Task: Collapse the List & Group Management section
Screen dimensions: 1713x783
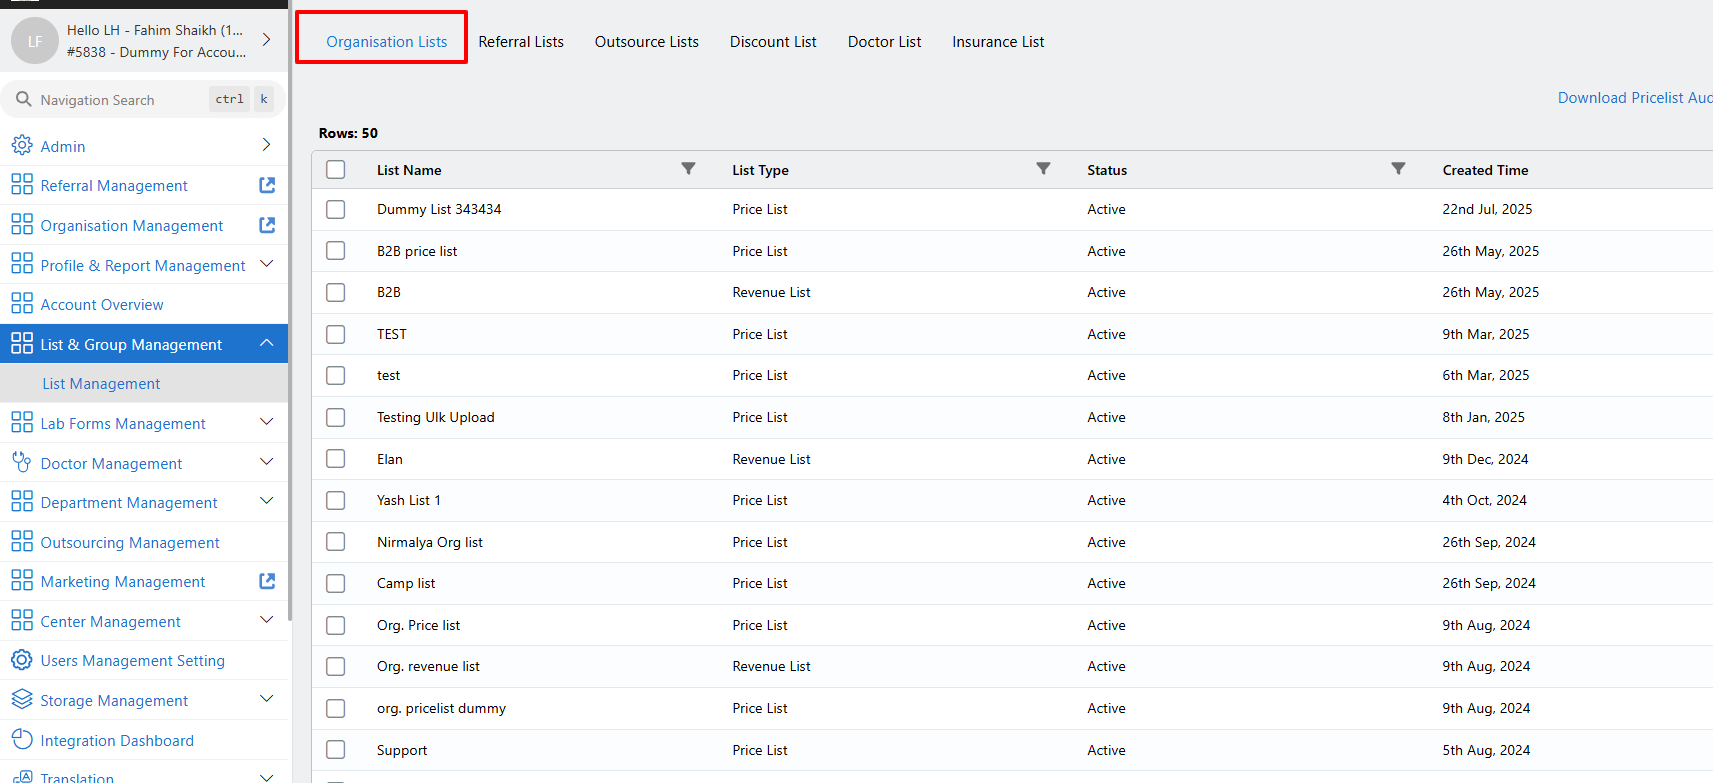Action: [x=266, y=344]
